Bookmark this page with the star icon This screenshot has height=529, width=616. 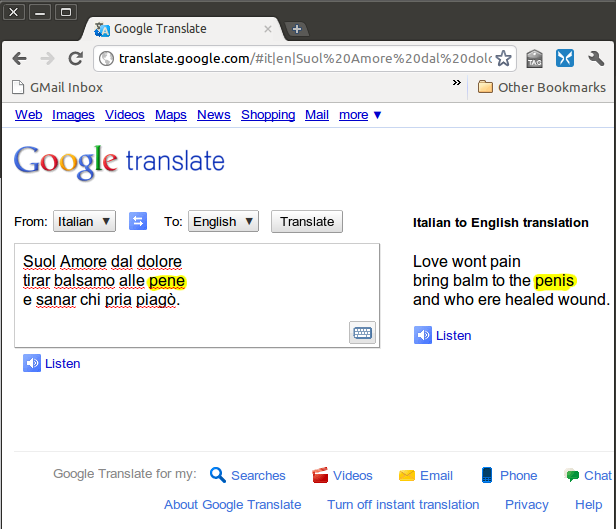tap(503, 59)
